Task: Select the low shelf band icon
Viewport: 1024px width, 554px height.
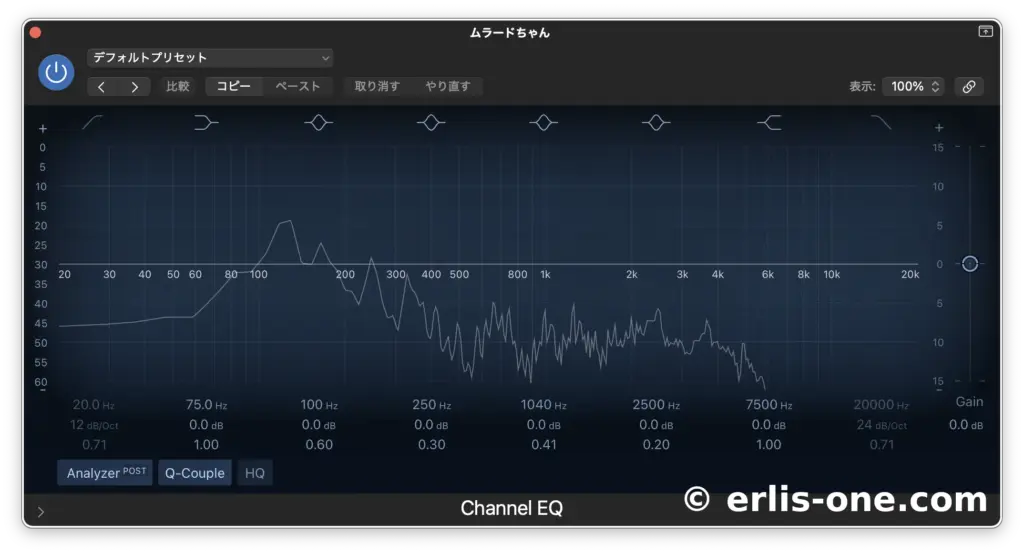Action: (x=206, y=122)
